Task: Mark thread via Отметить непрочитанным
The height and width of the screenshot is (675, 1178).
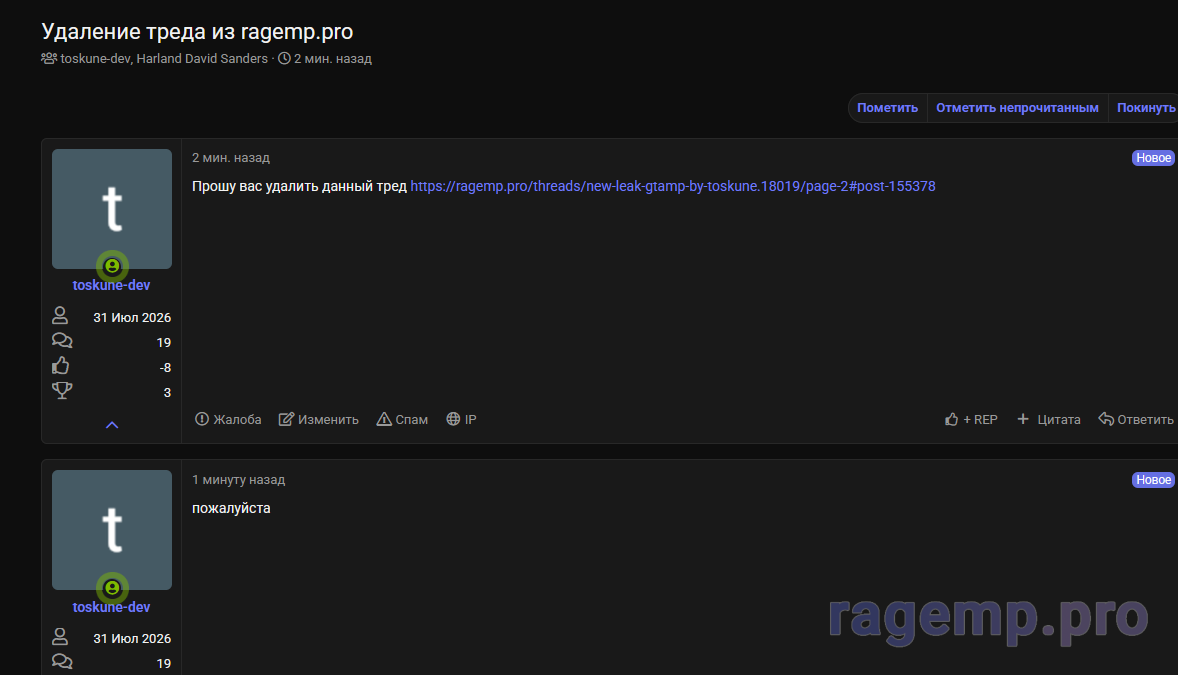Action: point(1017,107)
